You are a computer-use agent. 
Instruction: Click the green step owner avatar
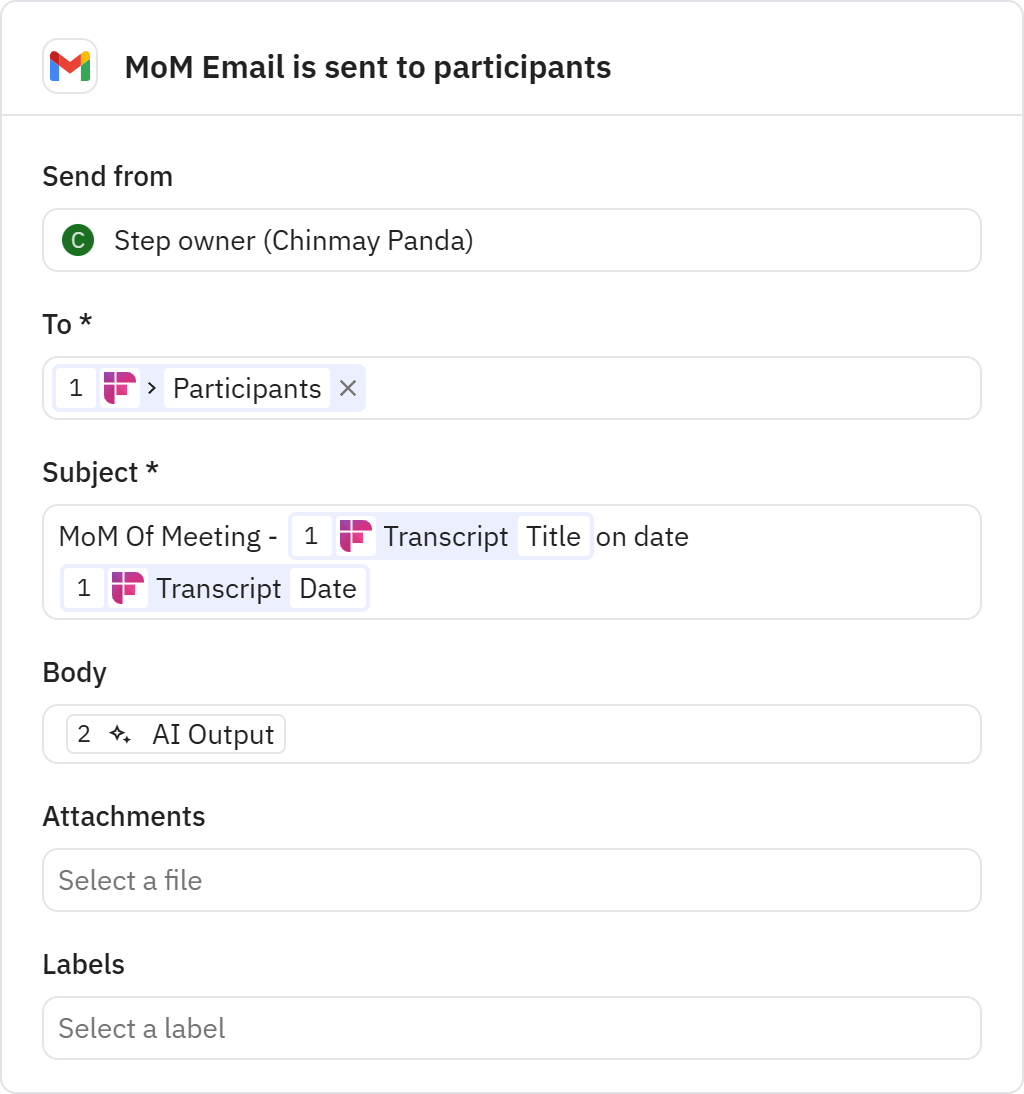tap(78, 240)
